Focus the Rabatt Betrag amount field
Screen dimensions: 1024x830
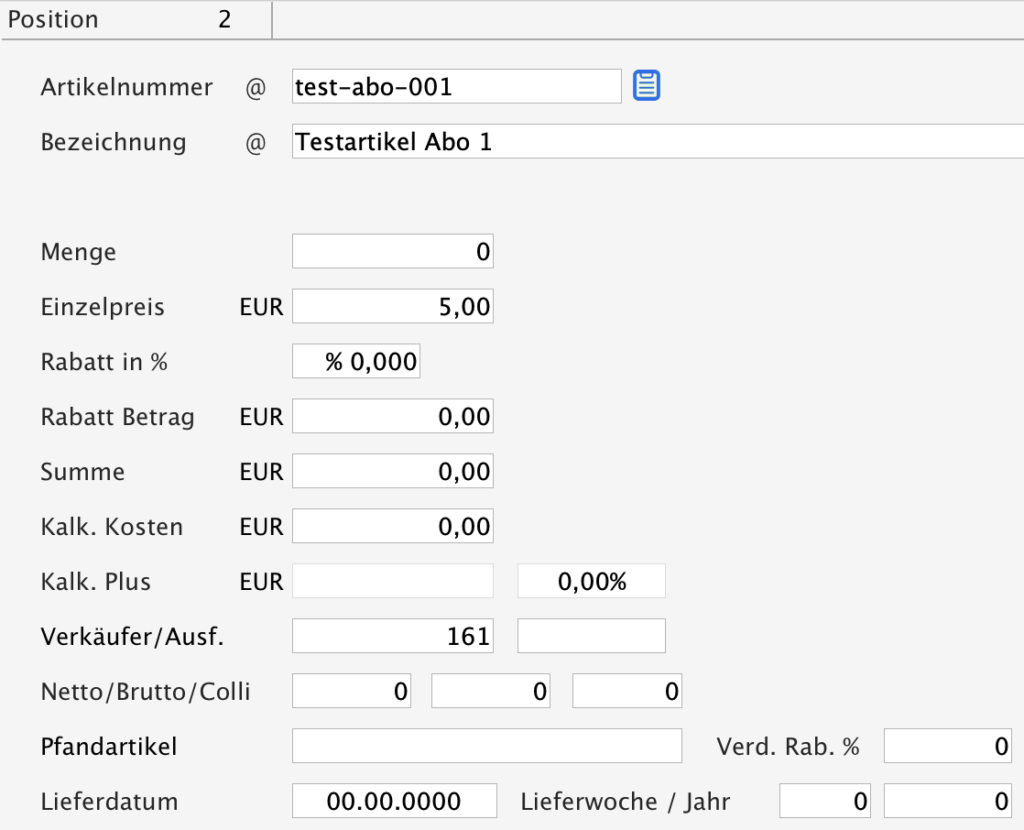pyautogui.click(x=392, y=417)
